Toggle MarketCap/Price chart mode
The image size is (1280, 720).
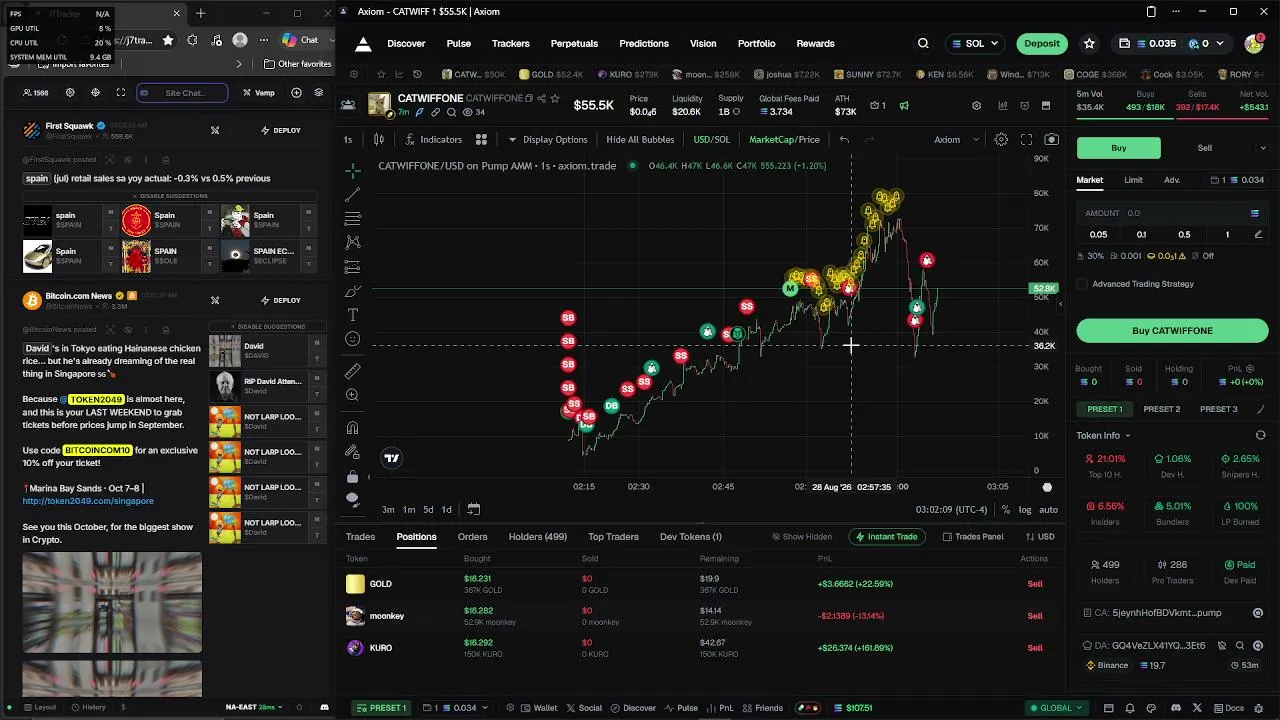784,140
